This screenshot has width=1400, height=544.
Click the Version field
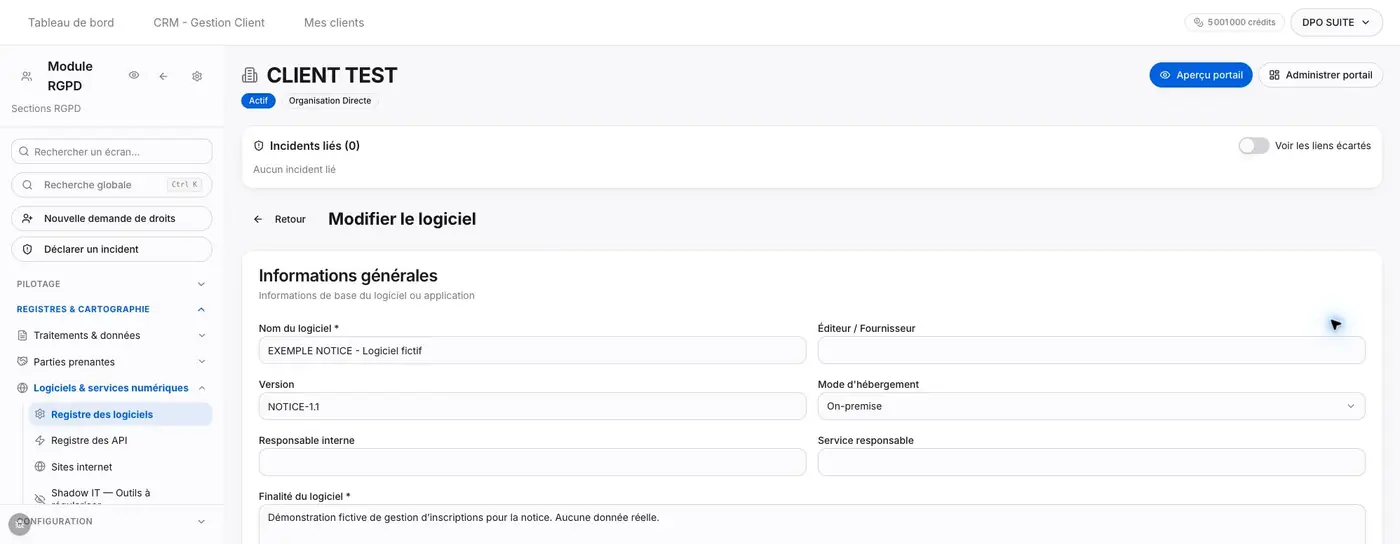pyautogui.click(x=532, y=406)
